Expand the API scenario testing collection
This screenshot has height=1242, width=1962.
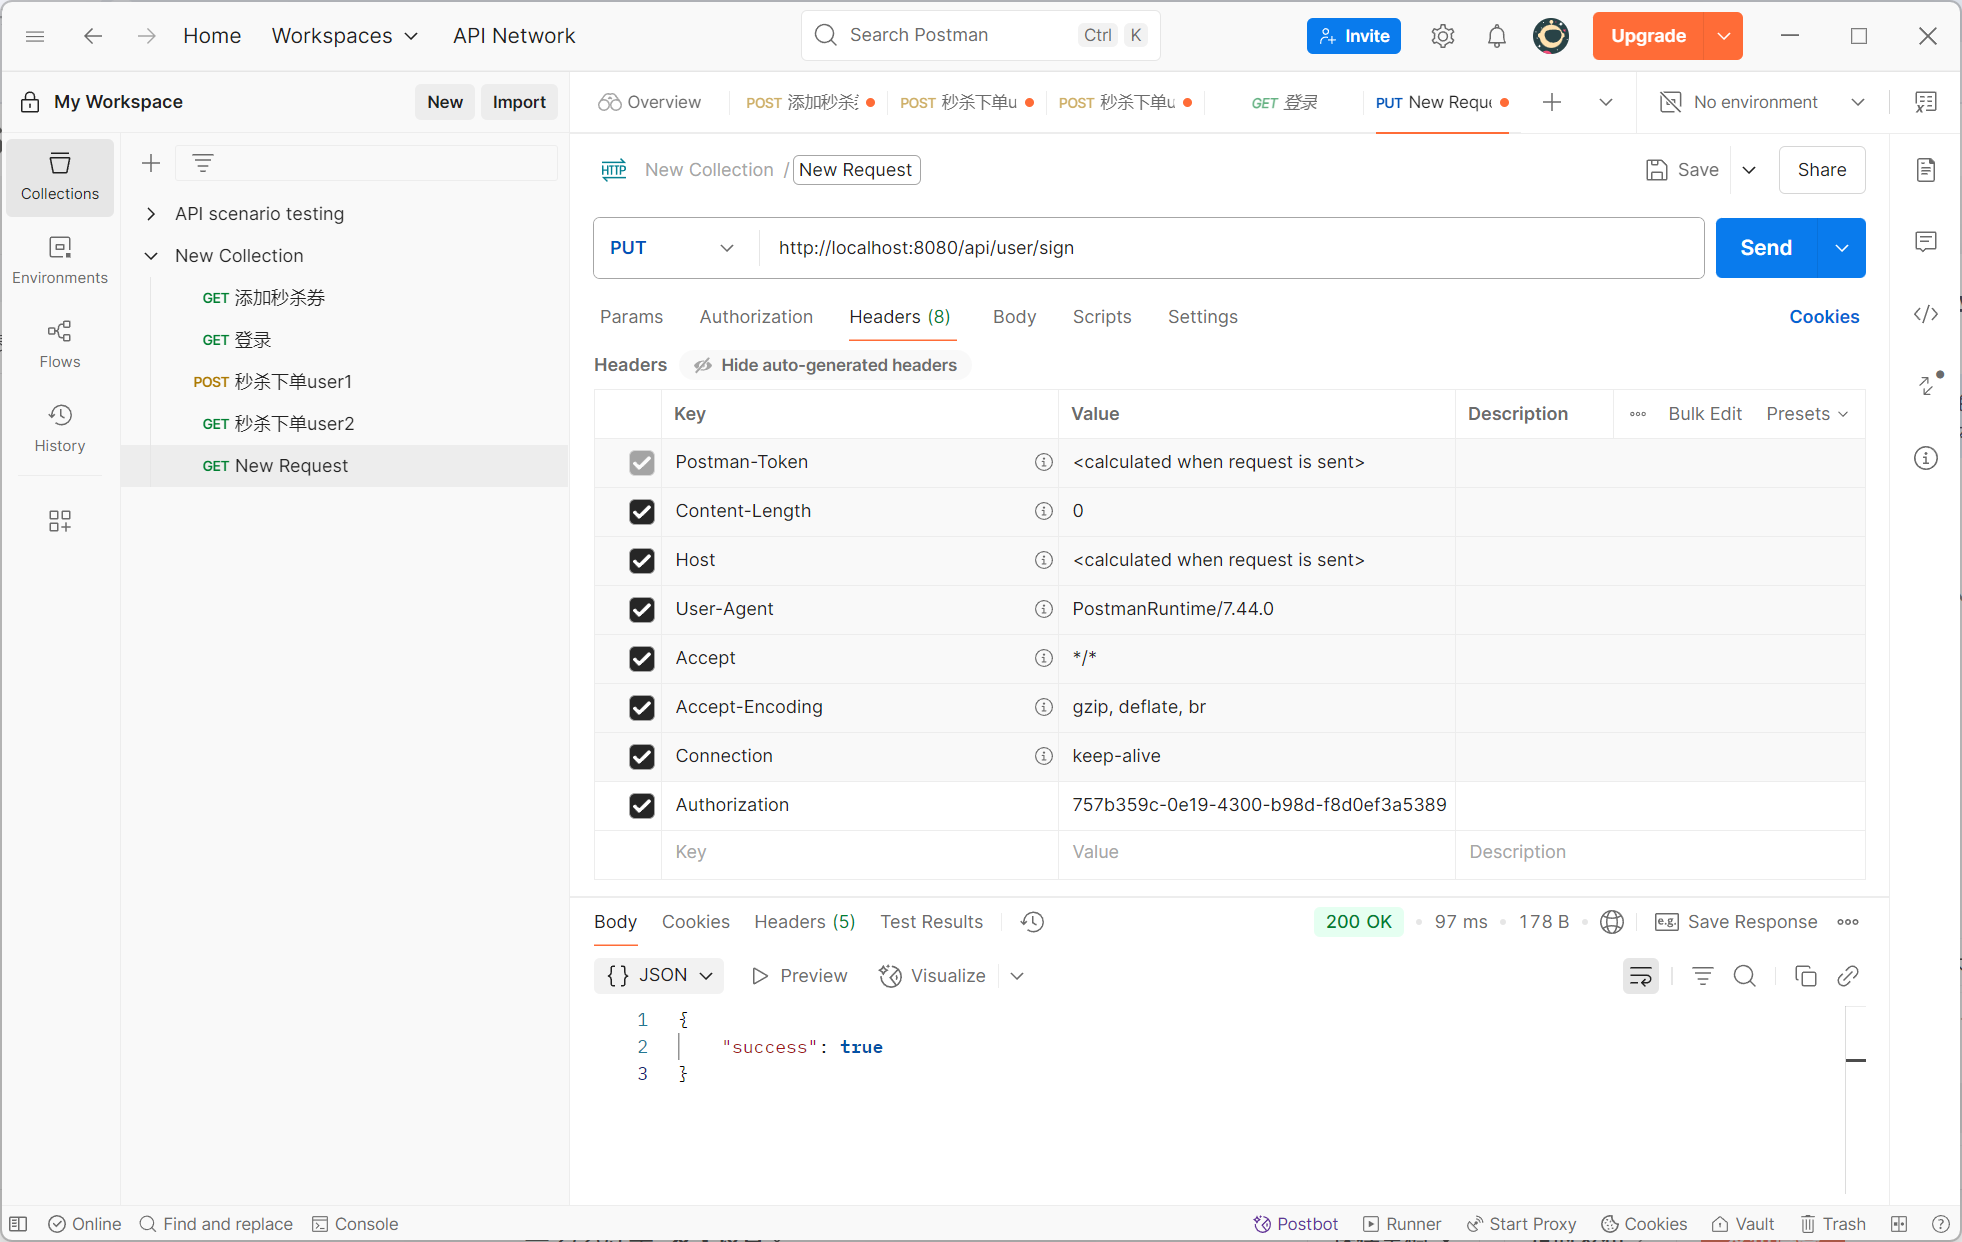point(151,214)
